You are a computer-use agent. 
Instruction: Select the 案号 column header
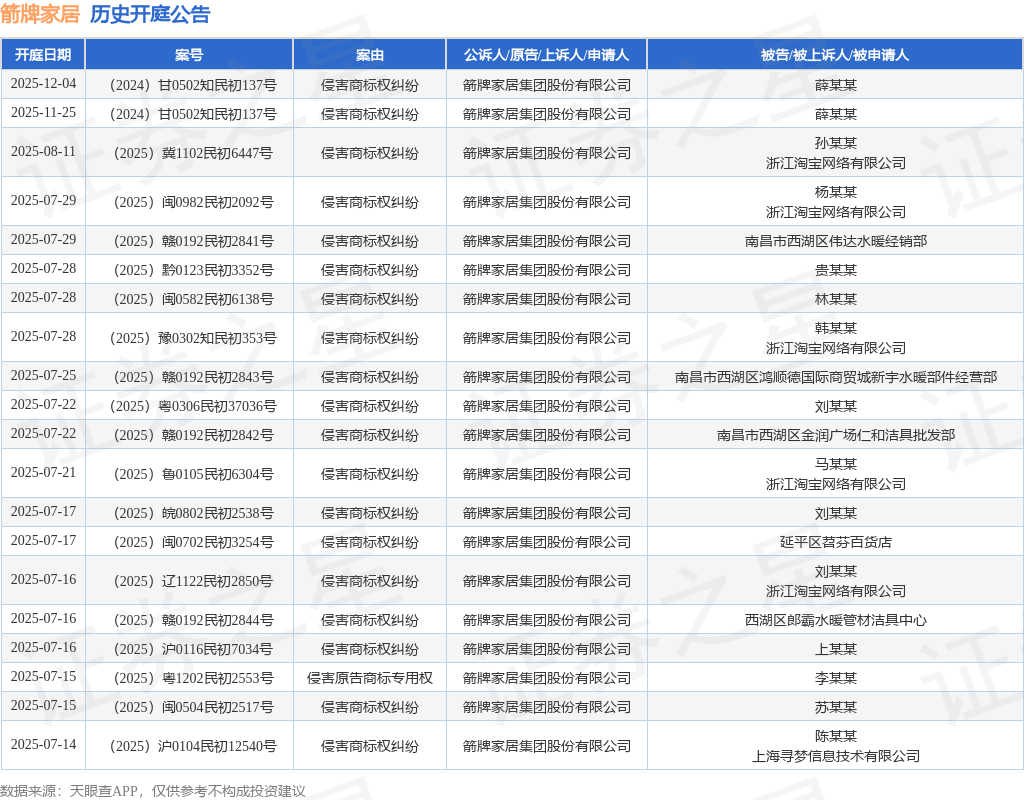pyautogui.click(x=189, y=55)
